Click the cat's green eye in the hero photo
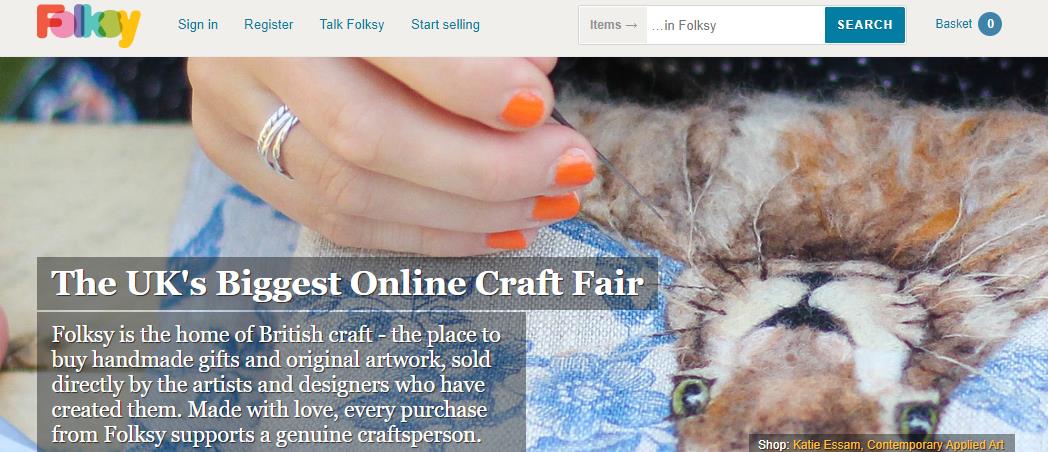The width and height of the screenshot is (1048, 452). click(x=691, y=396)
